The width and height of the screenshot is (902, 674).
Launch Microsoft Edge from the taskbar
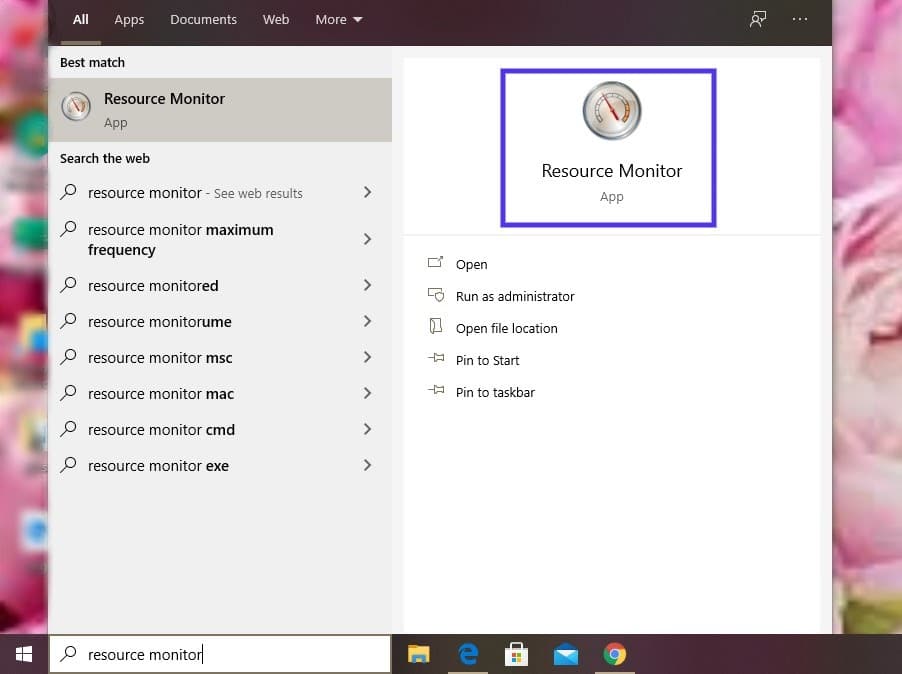(x=467, y=654)
